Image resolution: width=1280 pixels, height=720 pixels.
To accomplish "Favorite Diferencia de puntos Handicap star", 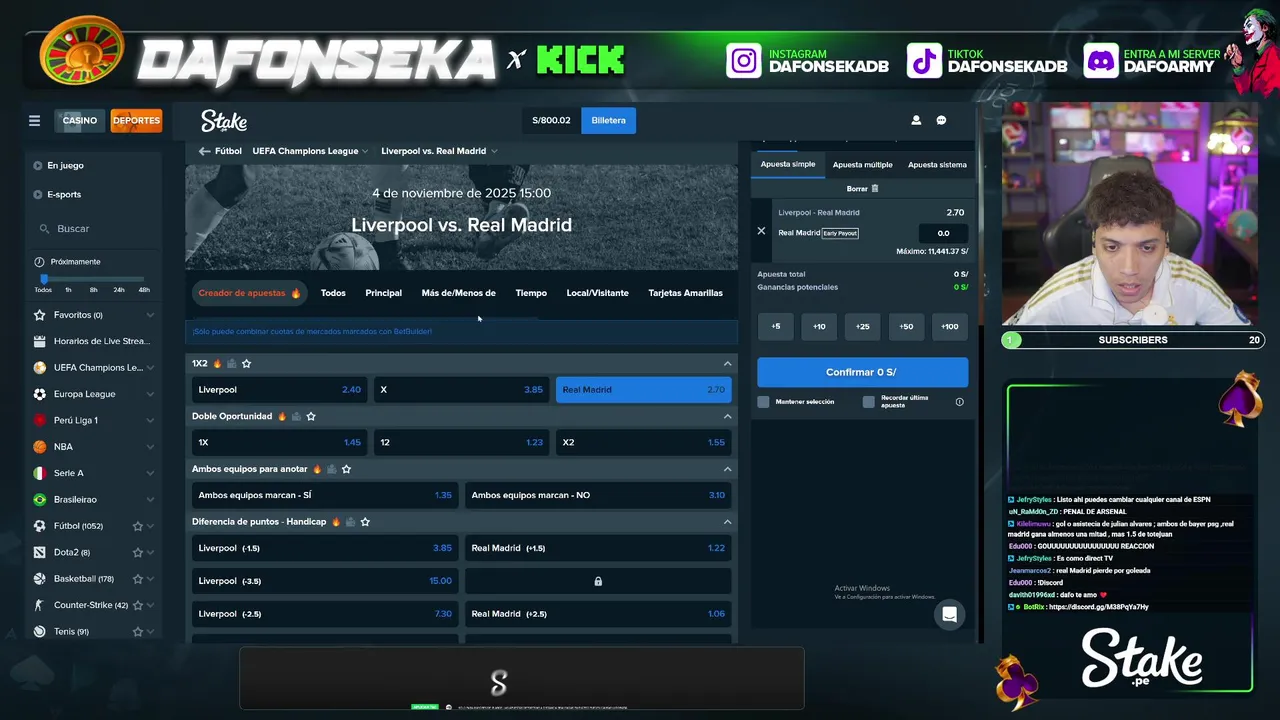I will (x=365, y=522).
